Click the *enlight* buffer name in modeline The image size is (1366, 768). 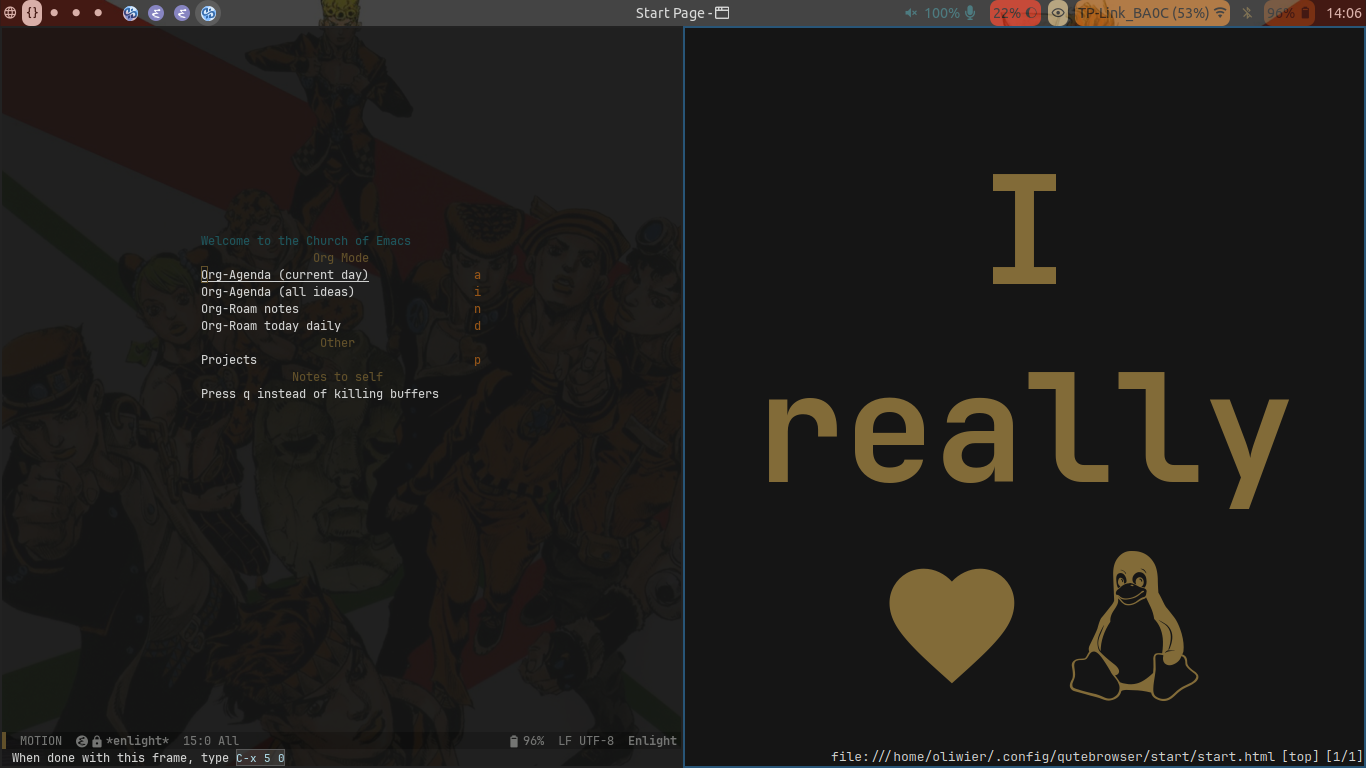click(137, 741)
